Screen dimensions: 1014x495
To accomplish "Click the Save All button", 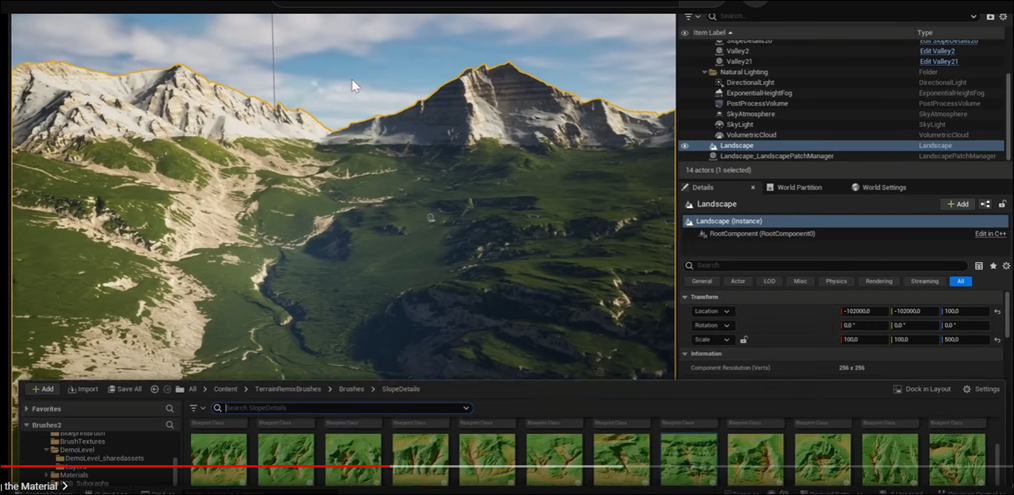I will (x=125, y=389).
